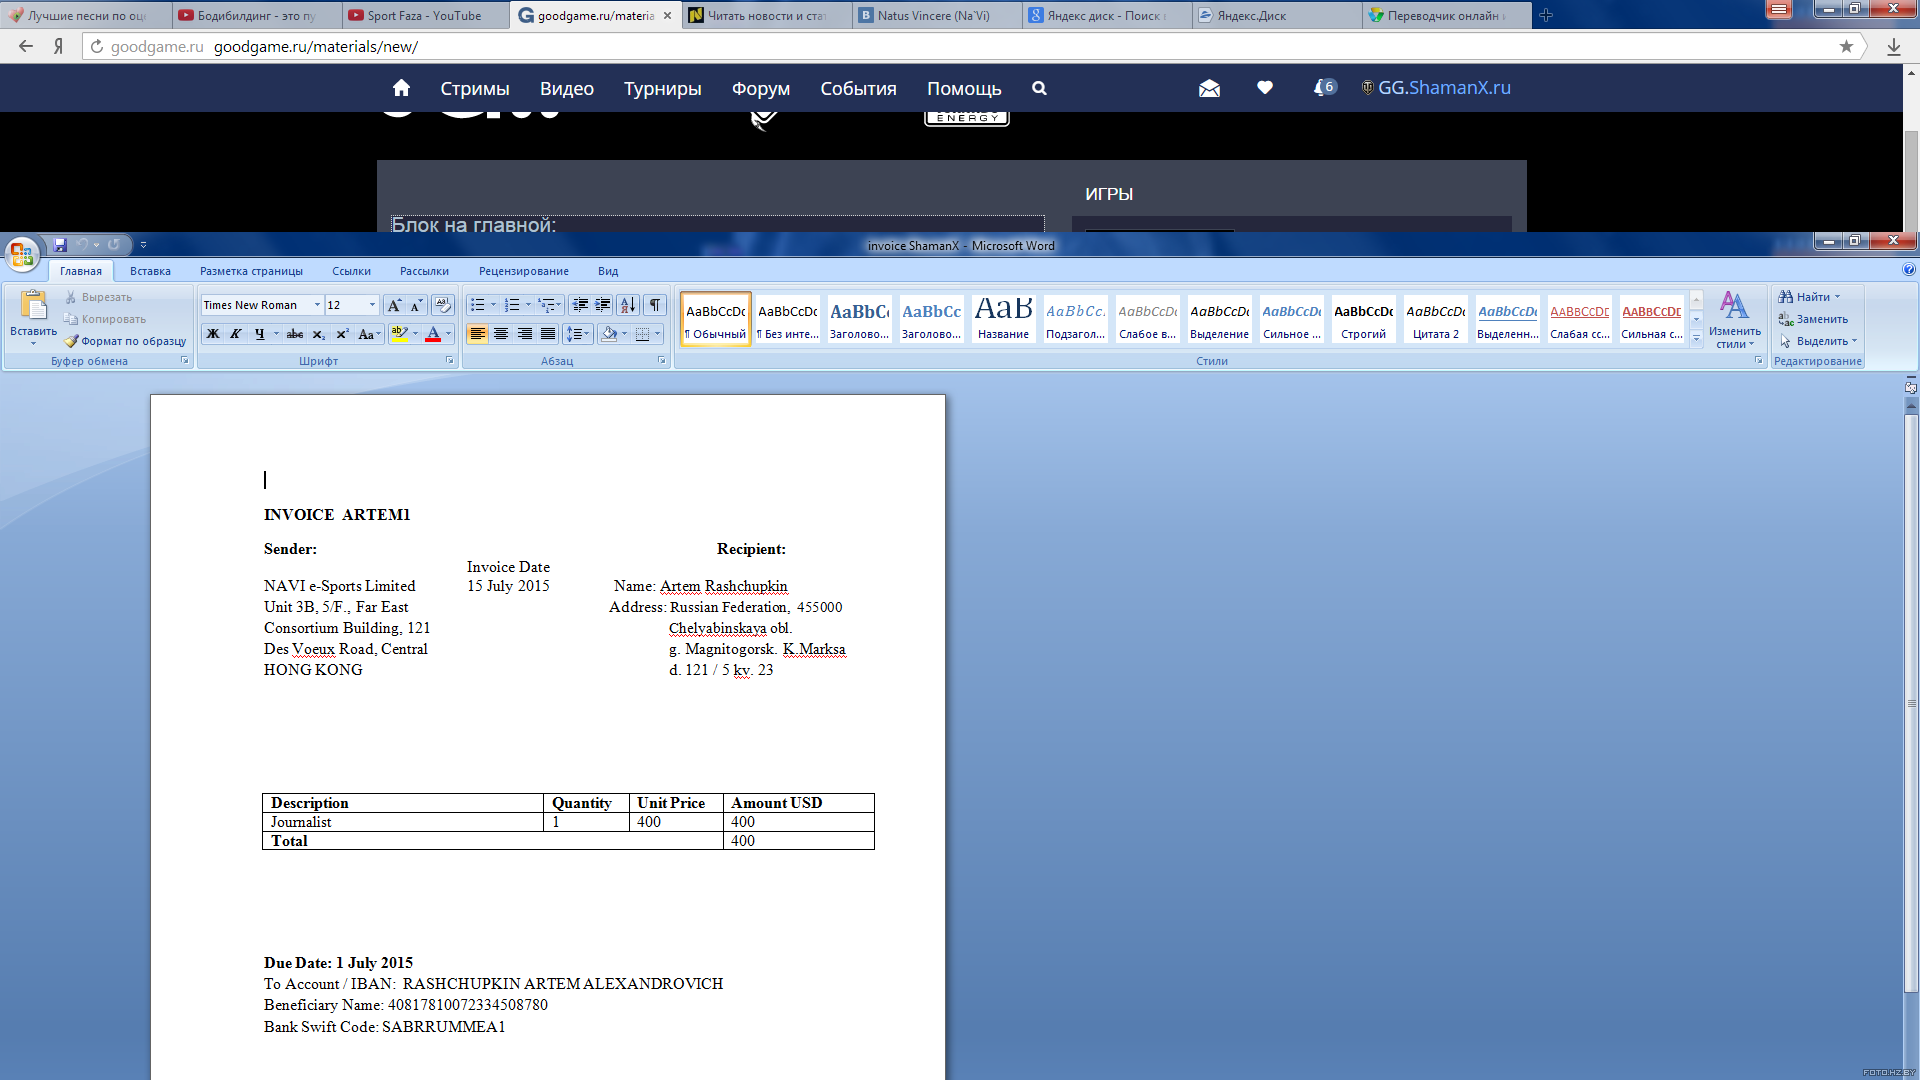Center align the text
Viewport: 1920px width, 1080px height.
[501, 334]
